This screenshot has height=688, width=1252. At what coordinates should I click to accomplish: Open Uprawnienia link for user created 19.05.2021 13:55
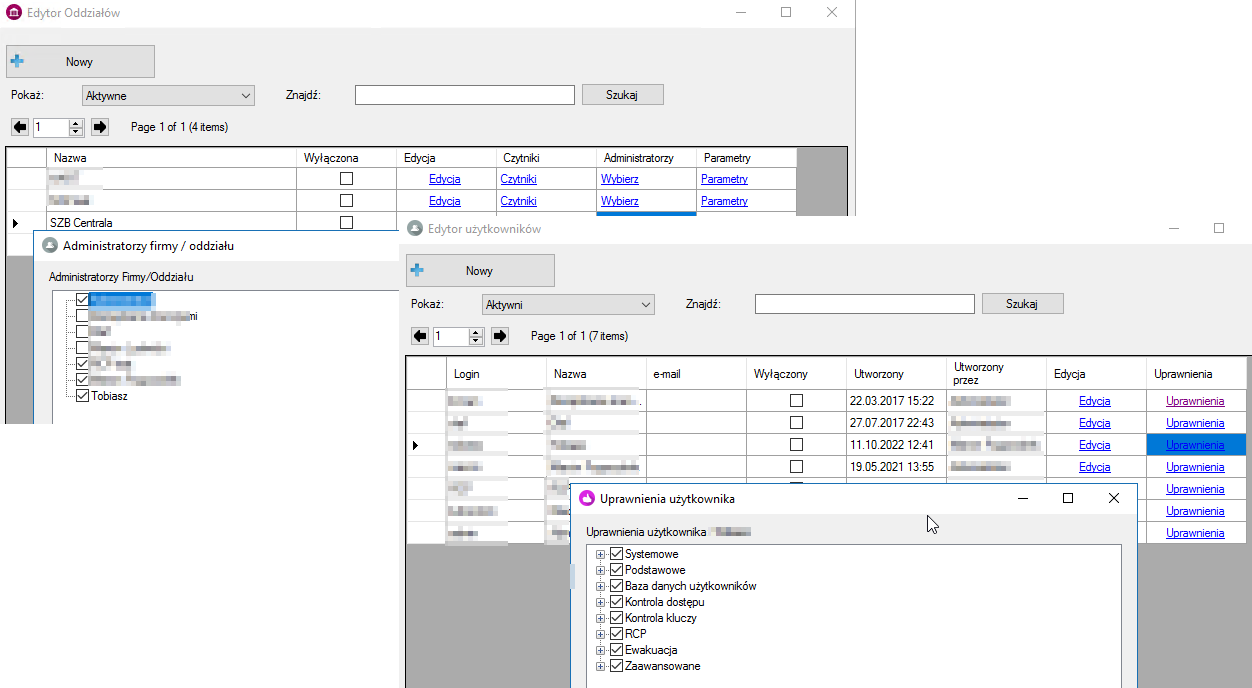[1195, 467]
